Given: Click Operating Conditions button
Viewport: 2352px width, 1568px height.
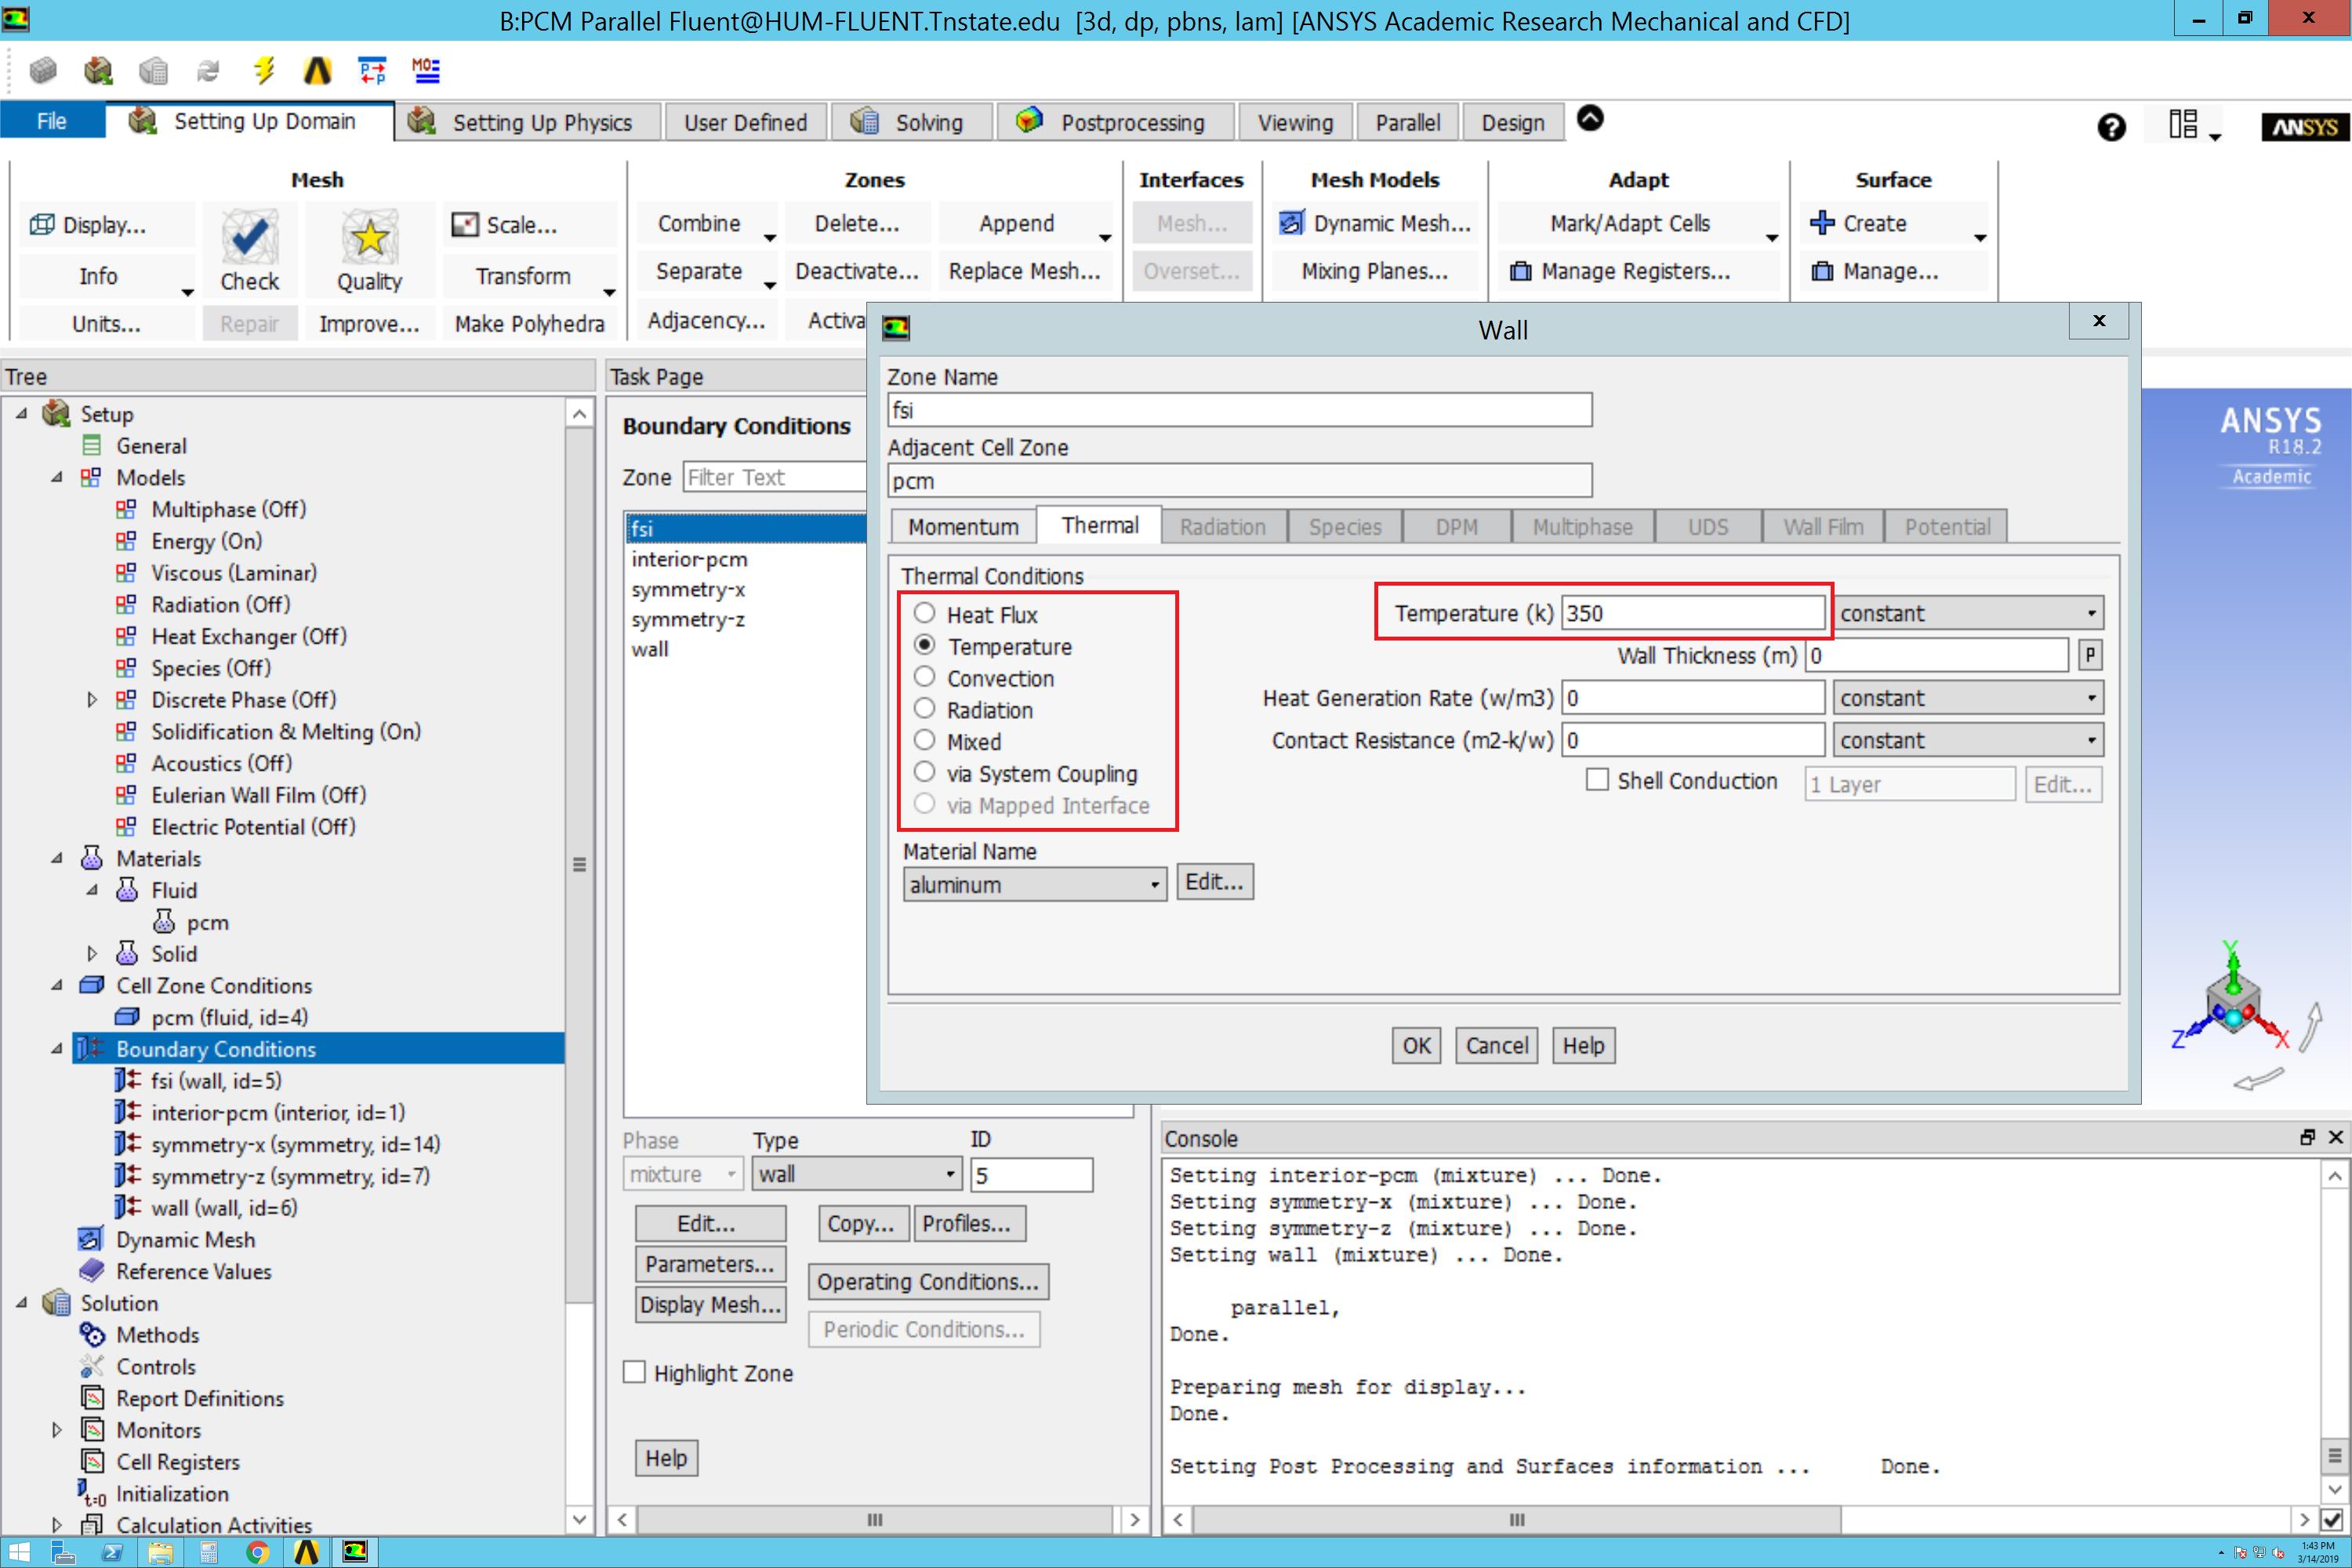Looking at the screenshot, I should pos(928,1281).
